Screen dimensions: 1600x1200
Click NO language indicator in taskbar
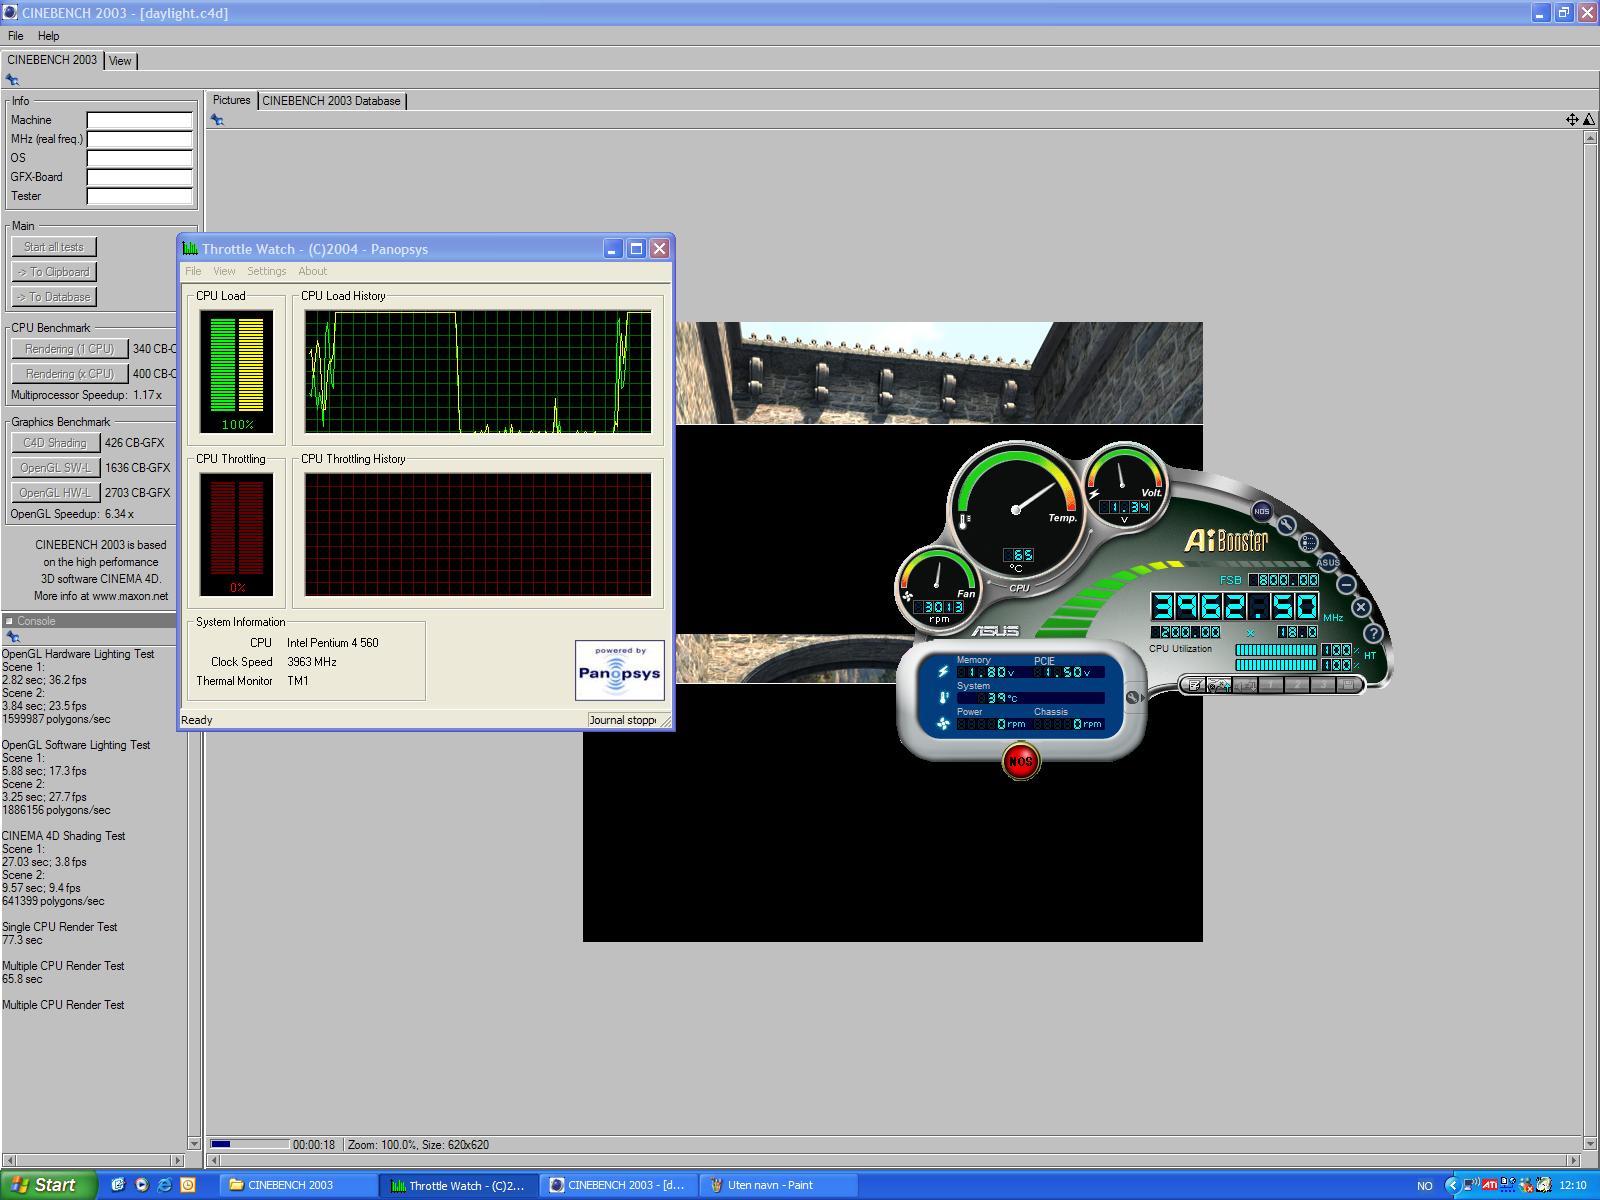pyautogui.click(x=1425, y=1186)
